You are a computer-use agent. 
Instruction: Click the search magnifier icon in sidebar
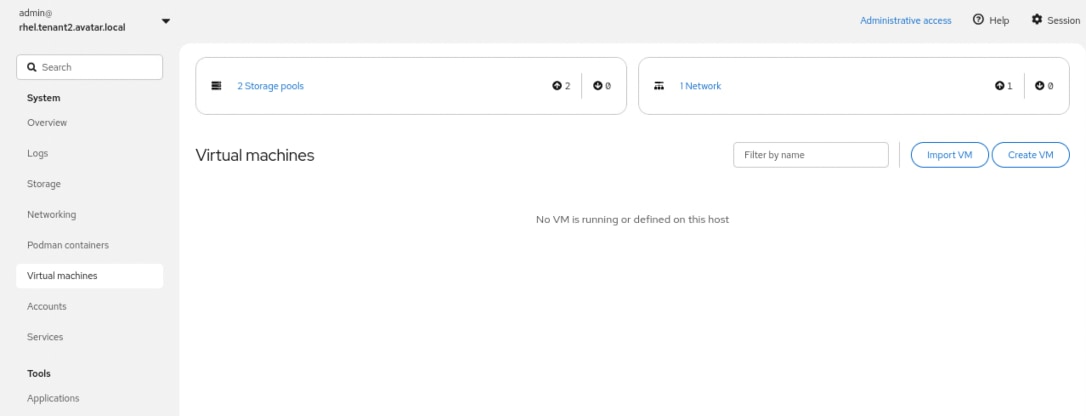31,67
